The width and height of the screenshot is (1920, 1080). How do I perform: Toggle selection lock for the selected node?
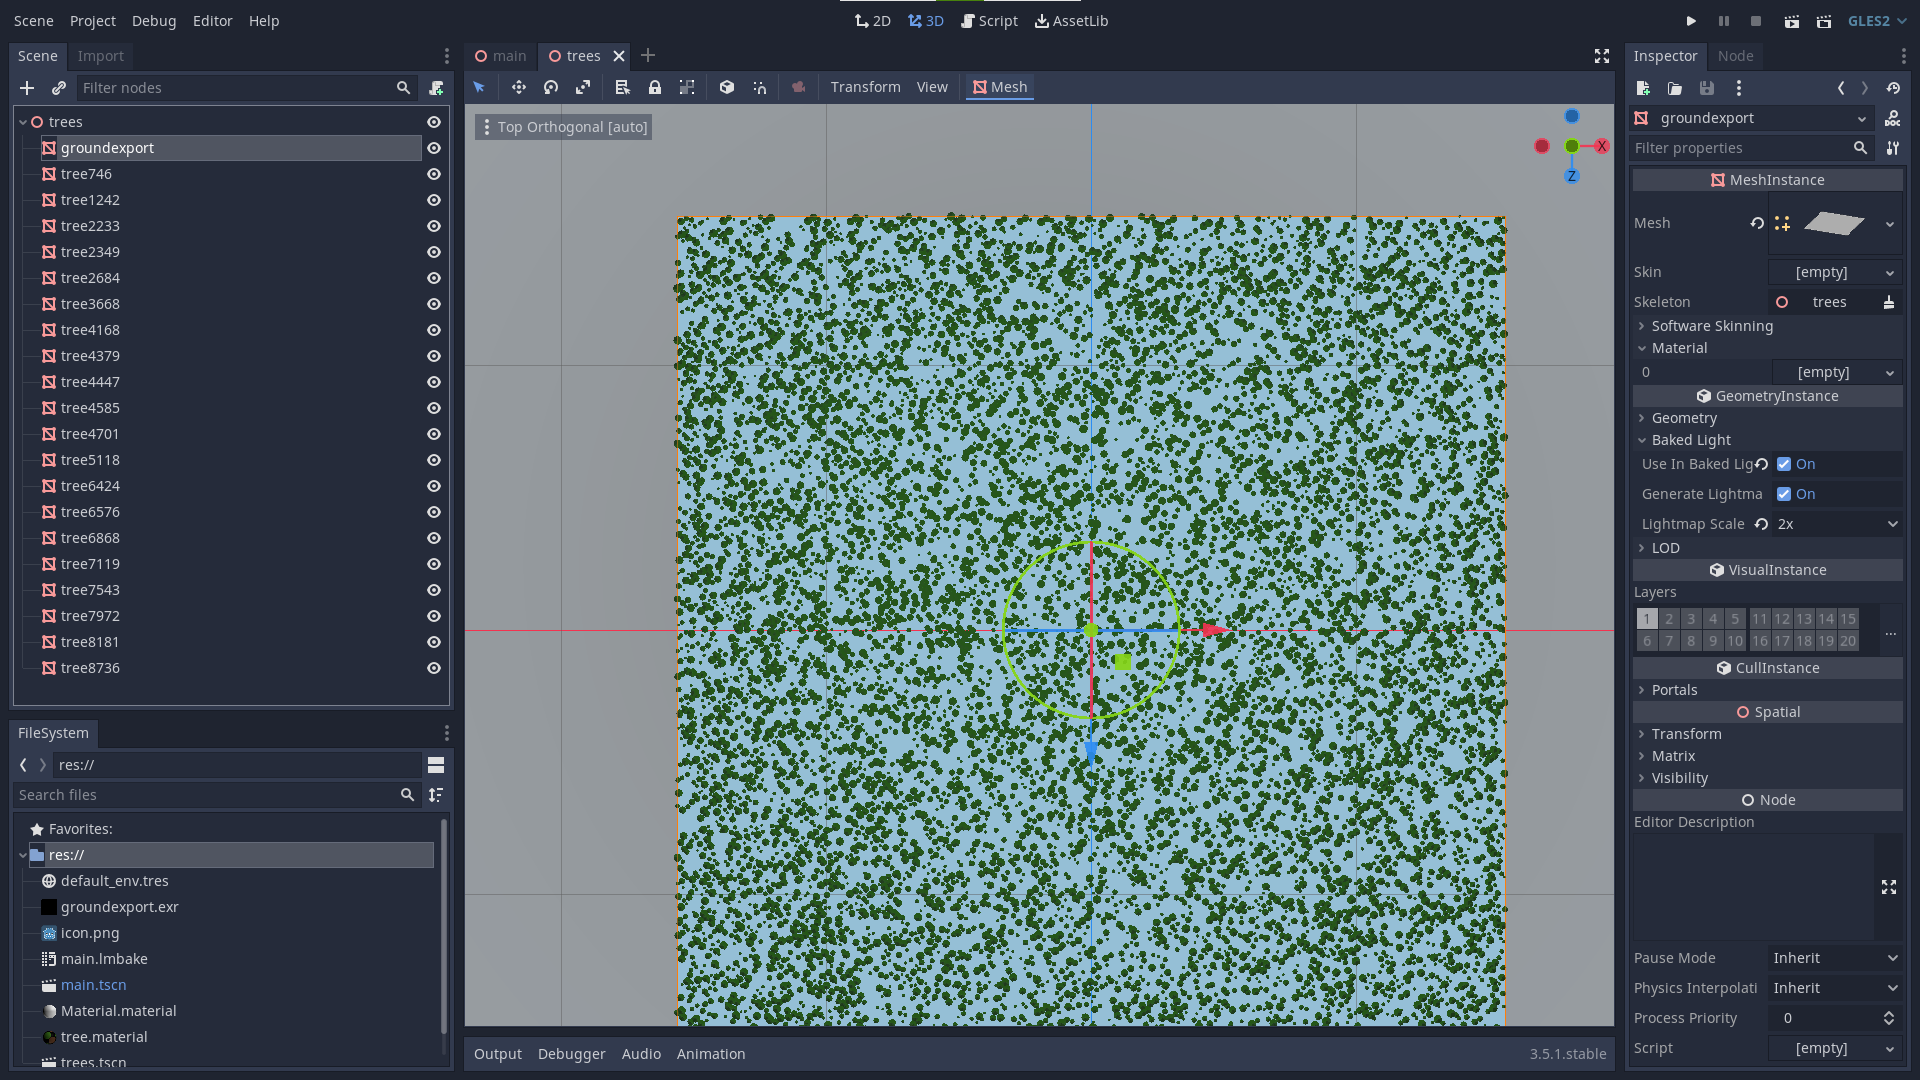tap(655, 87)
